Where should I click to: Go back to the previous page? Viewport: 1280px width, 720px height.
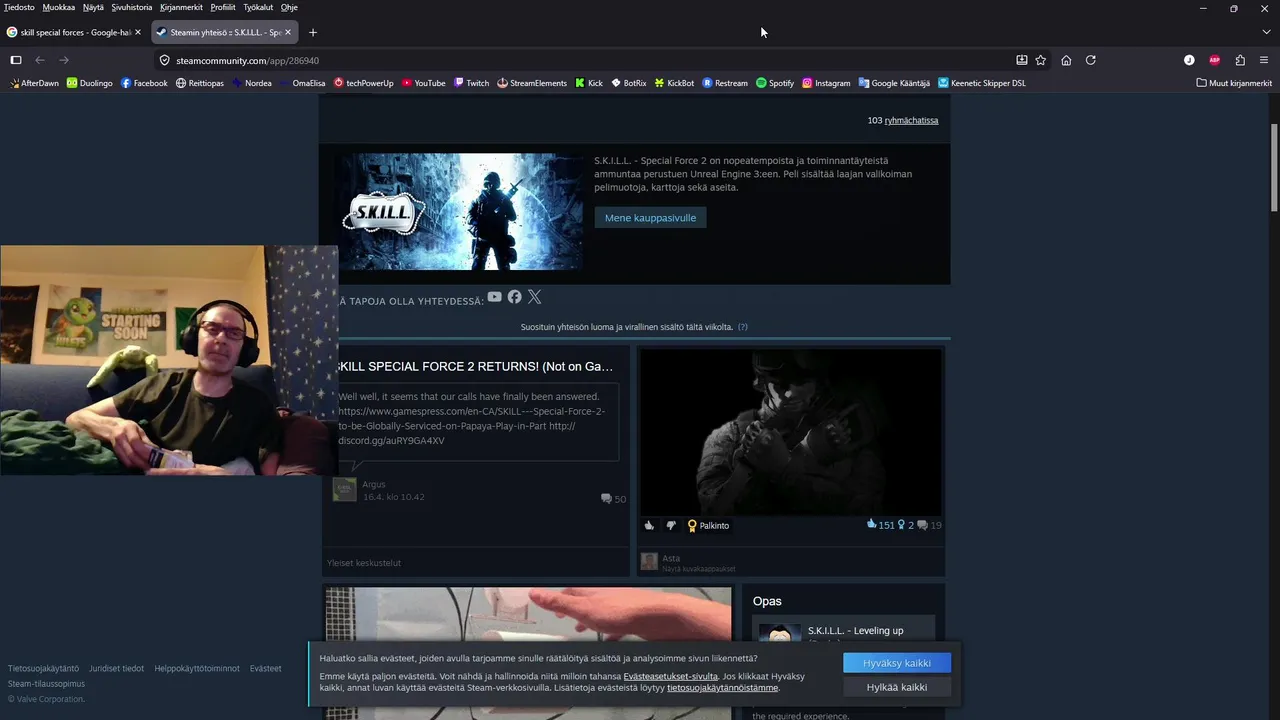[x=40, y=60]
